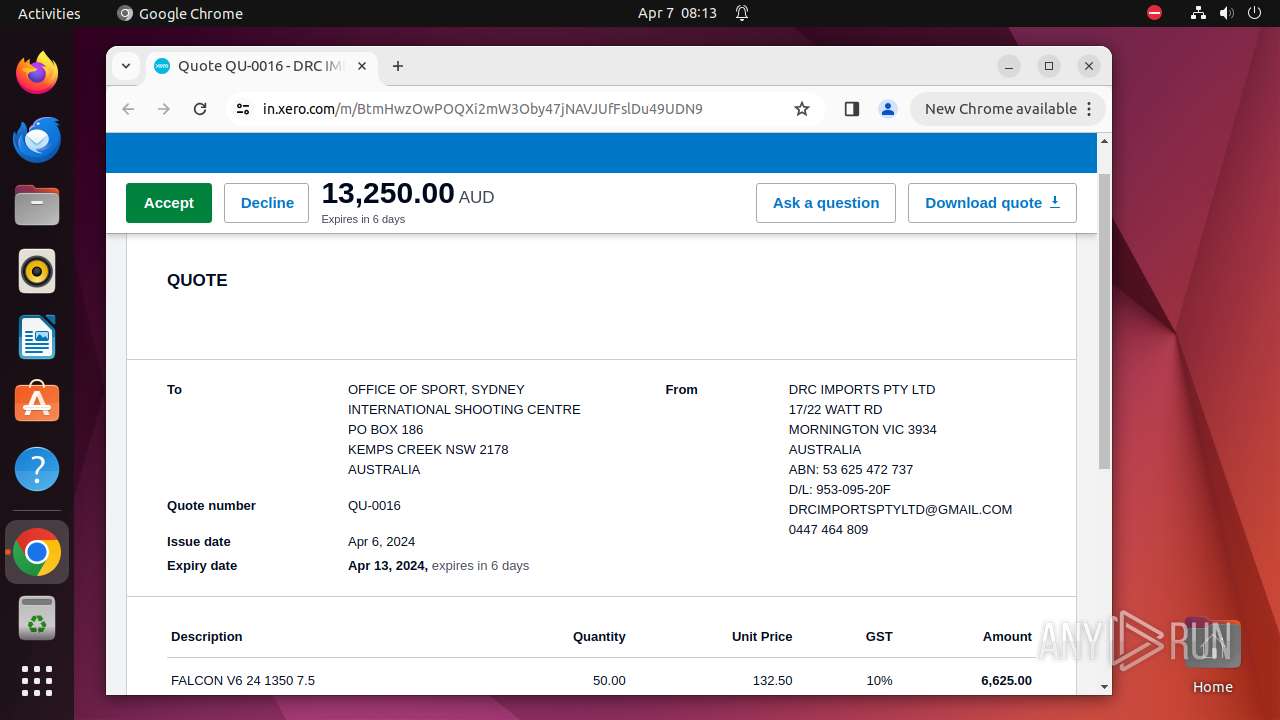1280x720 pixels.
Task: Click scrollbar down arrow
Action: (x=1104, y=686)
